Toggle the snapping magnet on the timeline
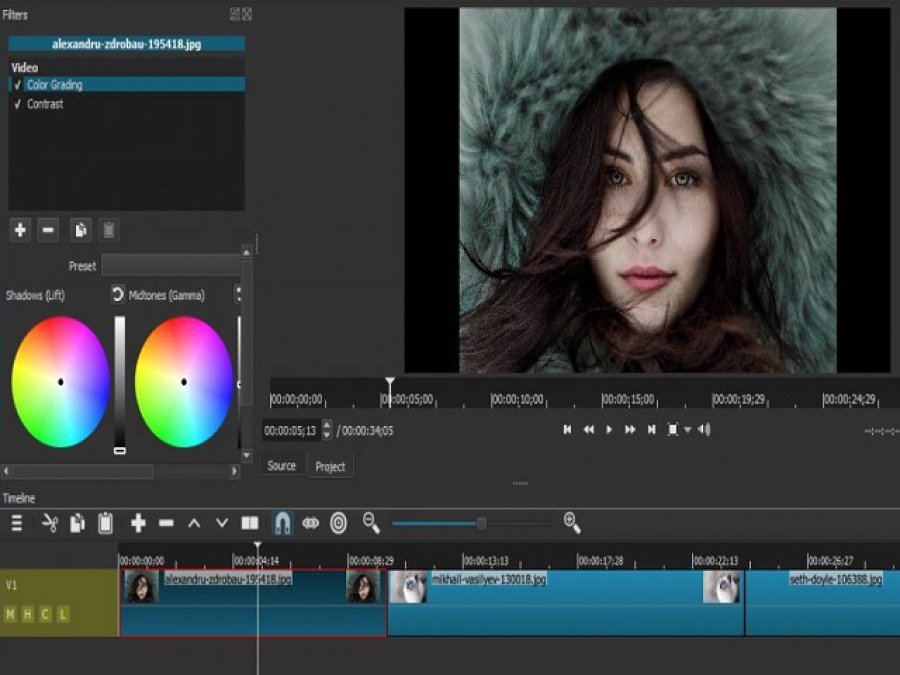 (x=283, y=522)
